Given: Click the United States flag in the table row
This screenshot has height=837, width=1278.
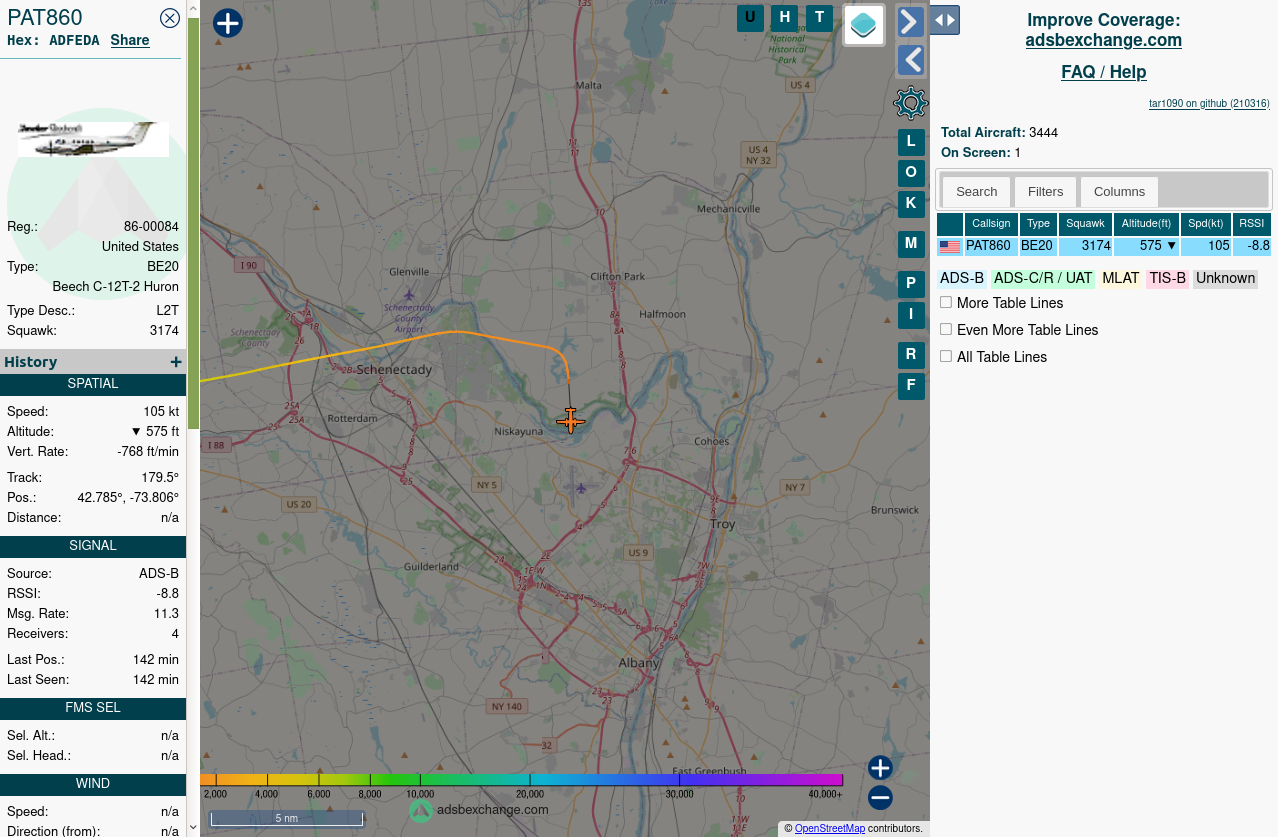Looking at the screenshot, I should [x=950, y=246].
